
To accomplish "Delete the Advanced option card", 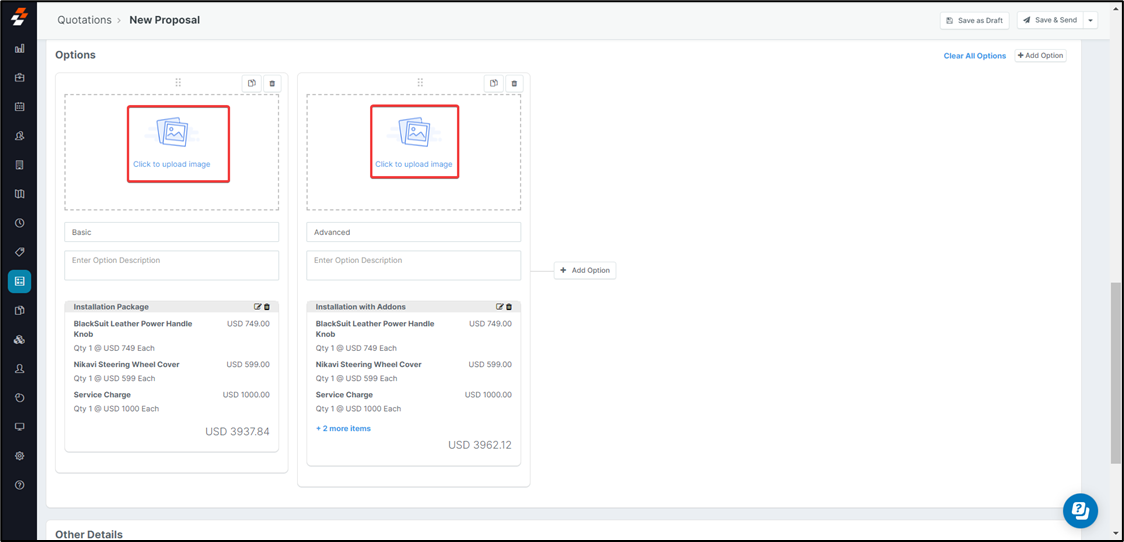I will click(x=514, y=84).
